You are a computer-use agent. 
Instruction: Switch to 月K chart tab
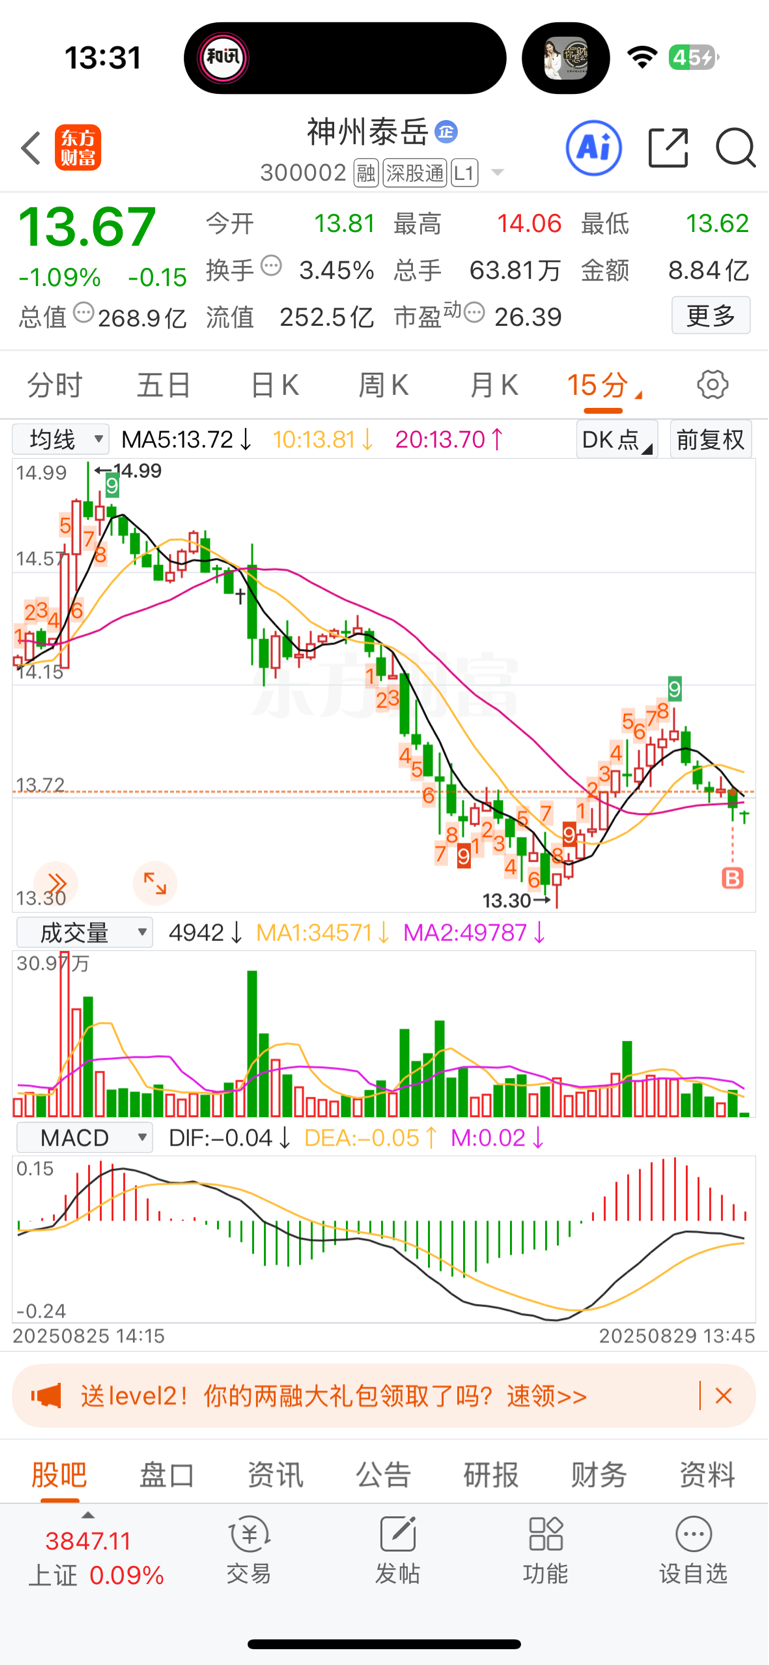tap(493, 385)
